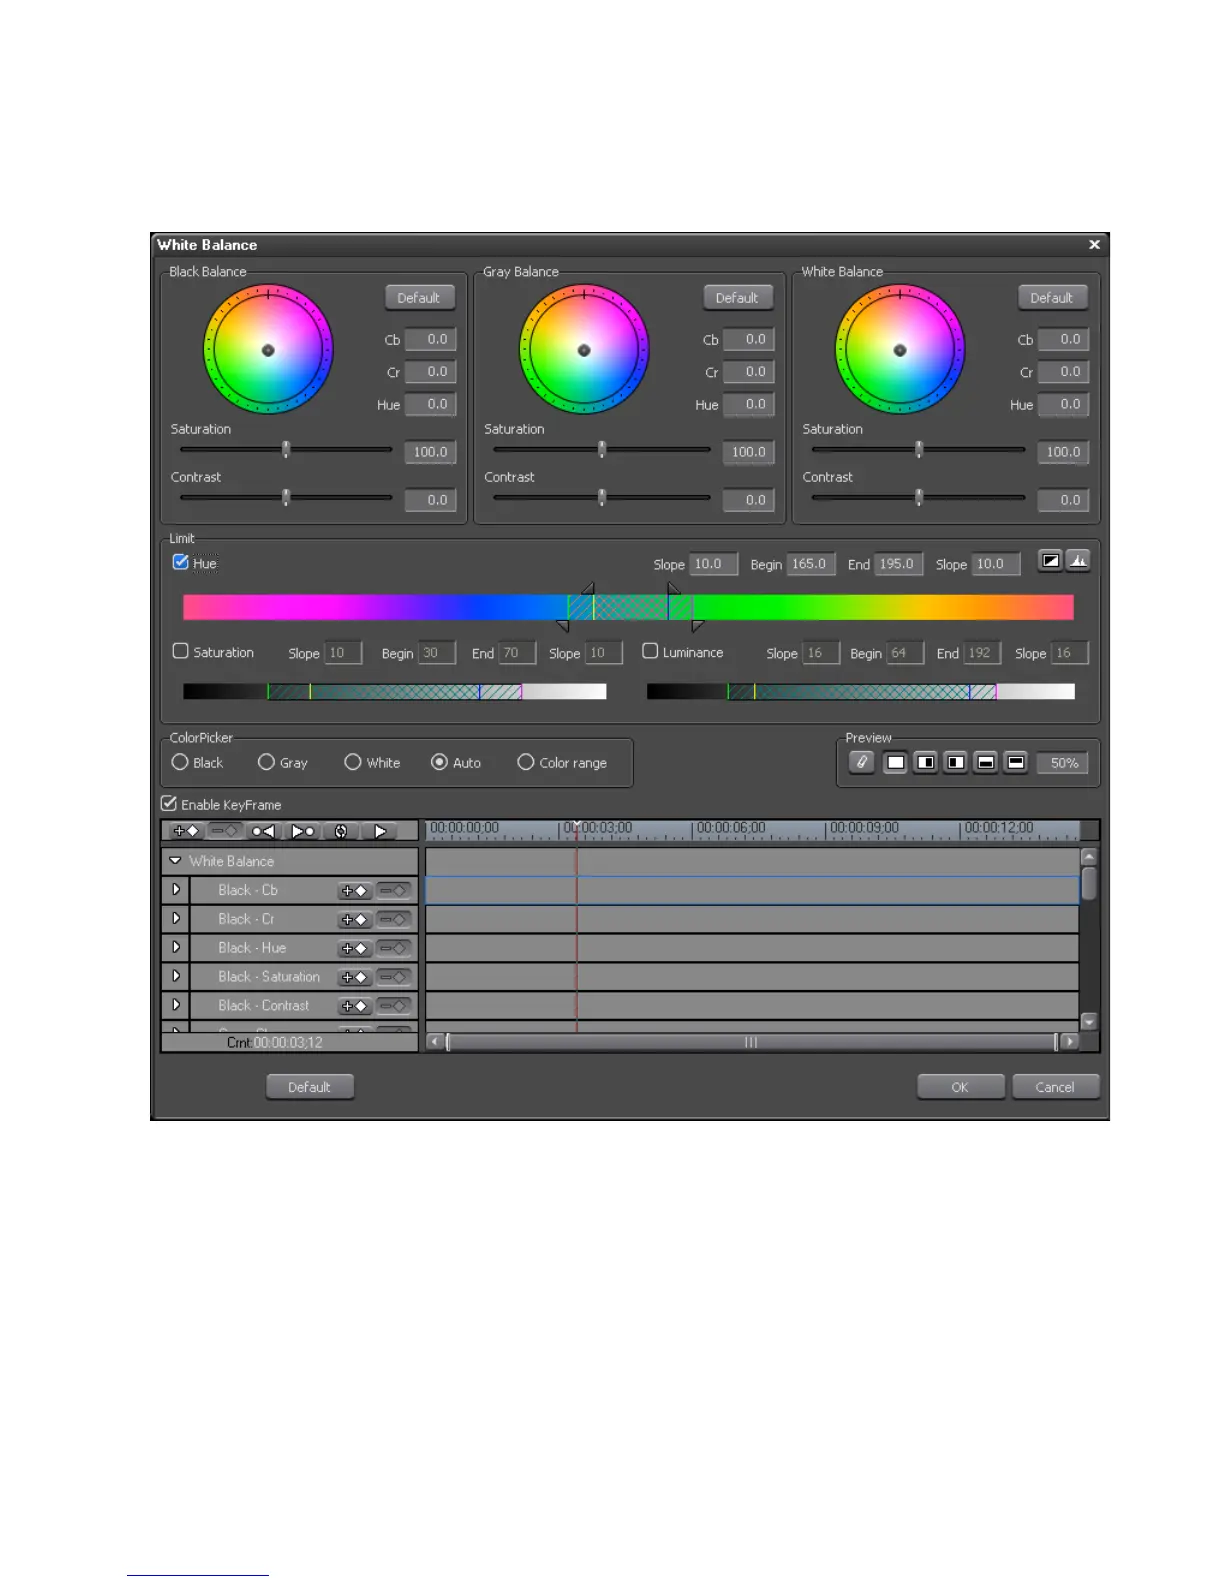Close the White Balance dialog

[1094, 245]
